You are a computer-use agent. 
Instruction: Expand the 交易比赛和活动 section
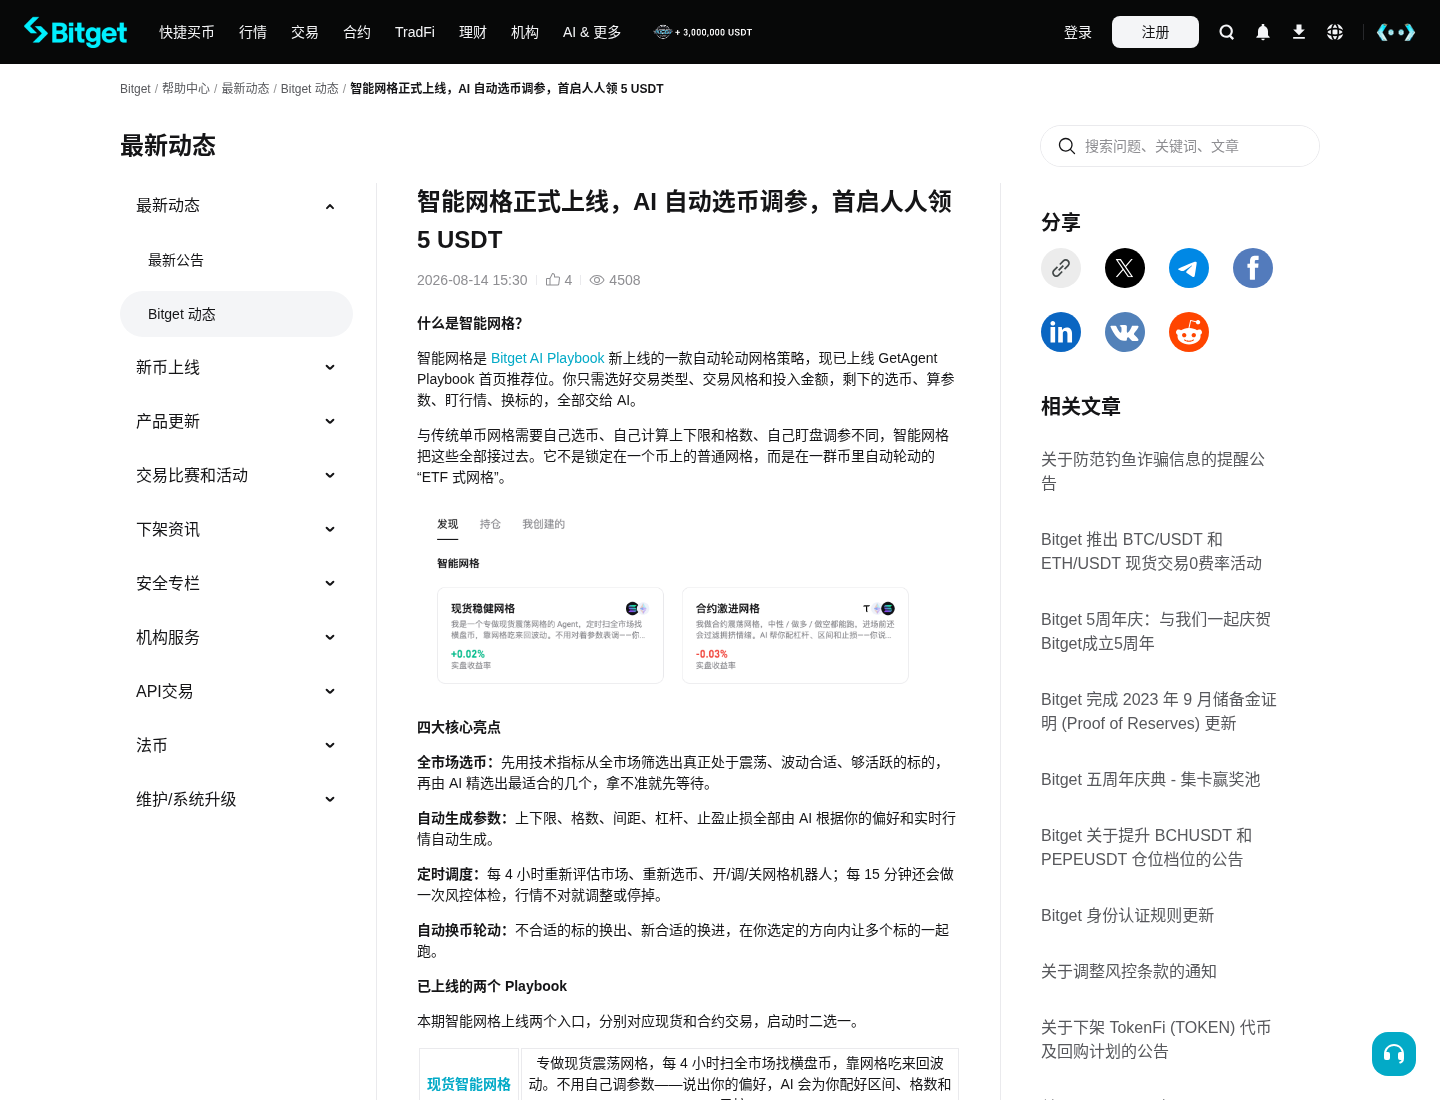click(x=330, y=475)
